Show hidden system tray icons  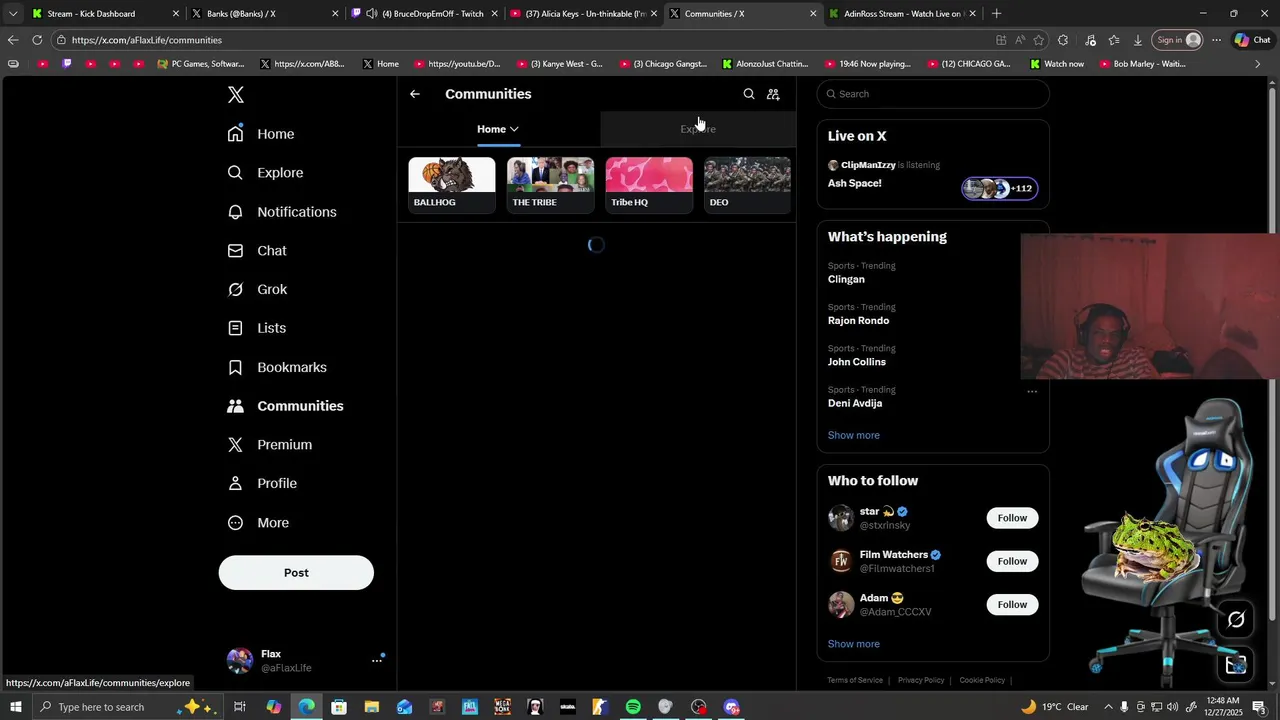click(x=1107, y=707)
